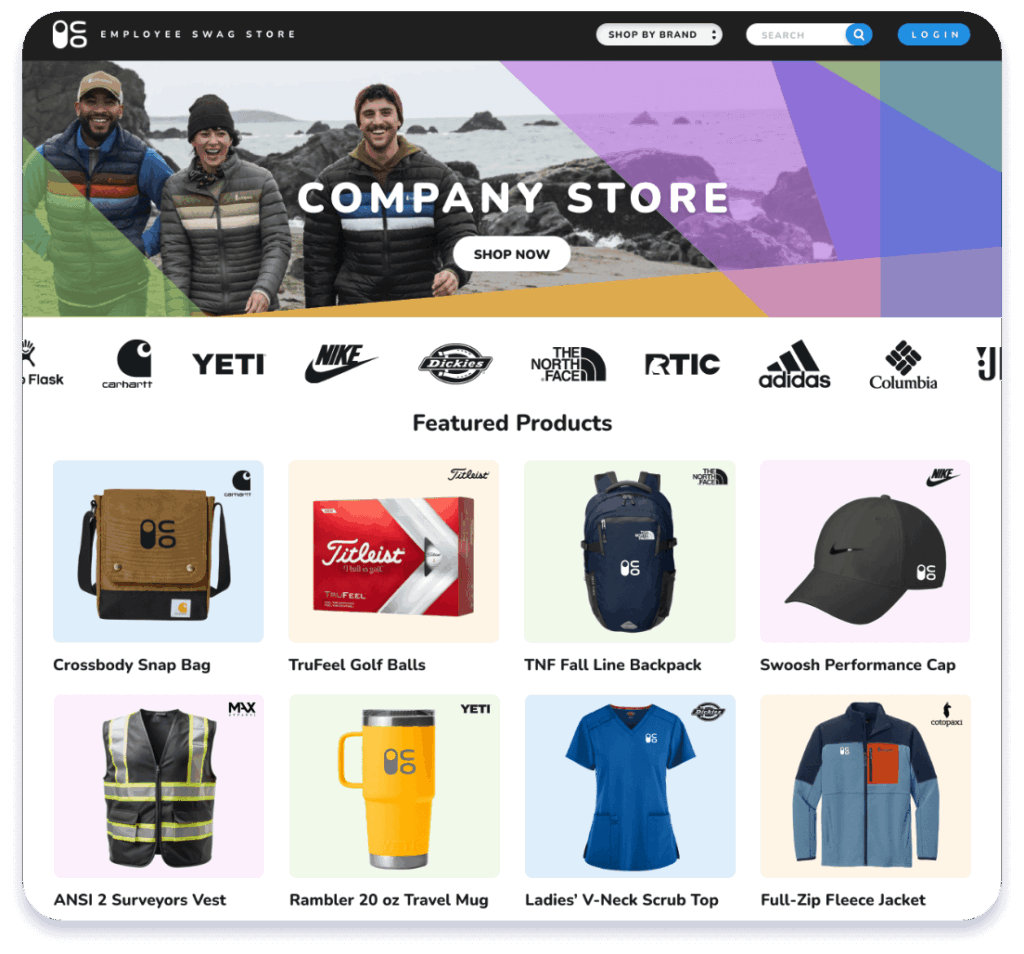View the TruFeel Golf Balls product image
1024x954 pixels.
pos(394,551)
